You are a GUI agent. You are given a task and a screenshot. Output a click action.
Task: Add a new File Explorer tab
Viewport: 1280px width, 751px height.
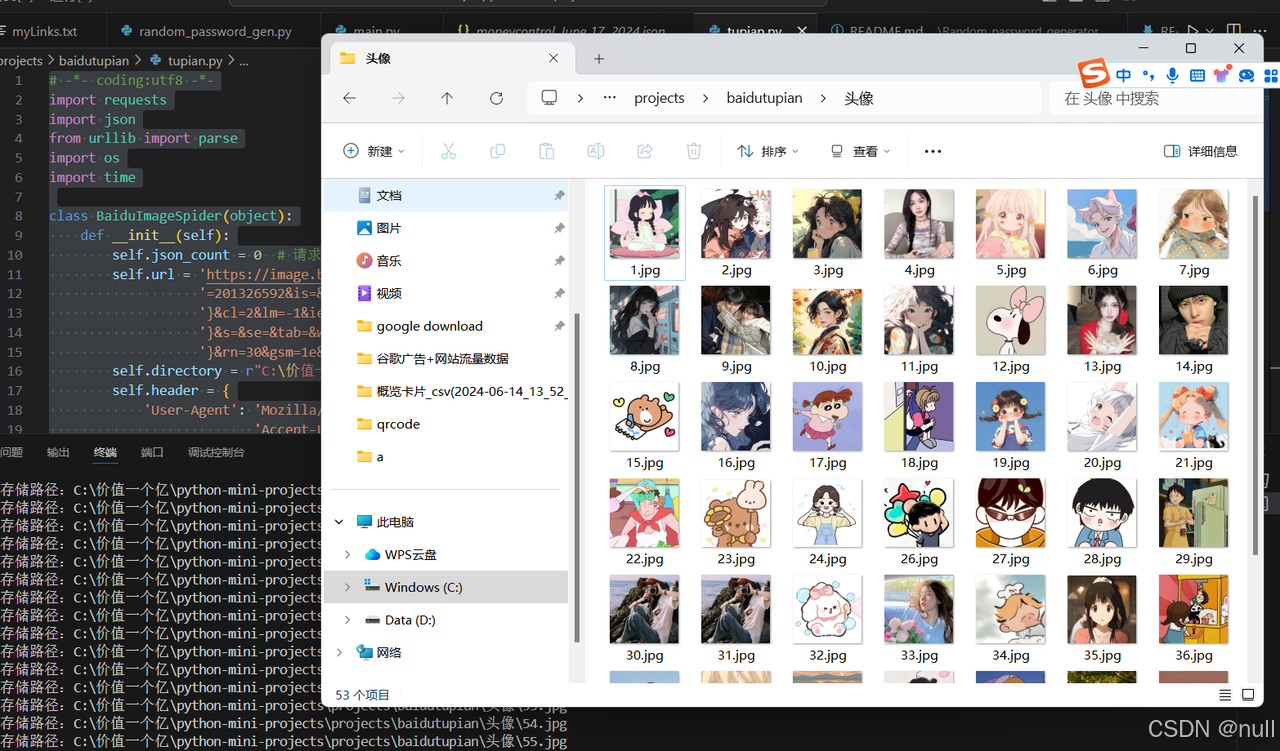pyautogui.click(x=599, y=58)
